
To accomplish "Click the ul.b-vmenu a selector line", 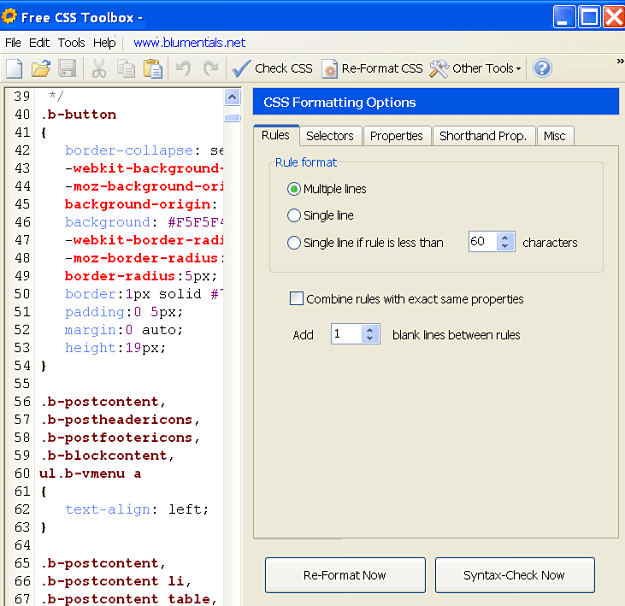I will click(90, 473).
